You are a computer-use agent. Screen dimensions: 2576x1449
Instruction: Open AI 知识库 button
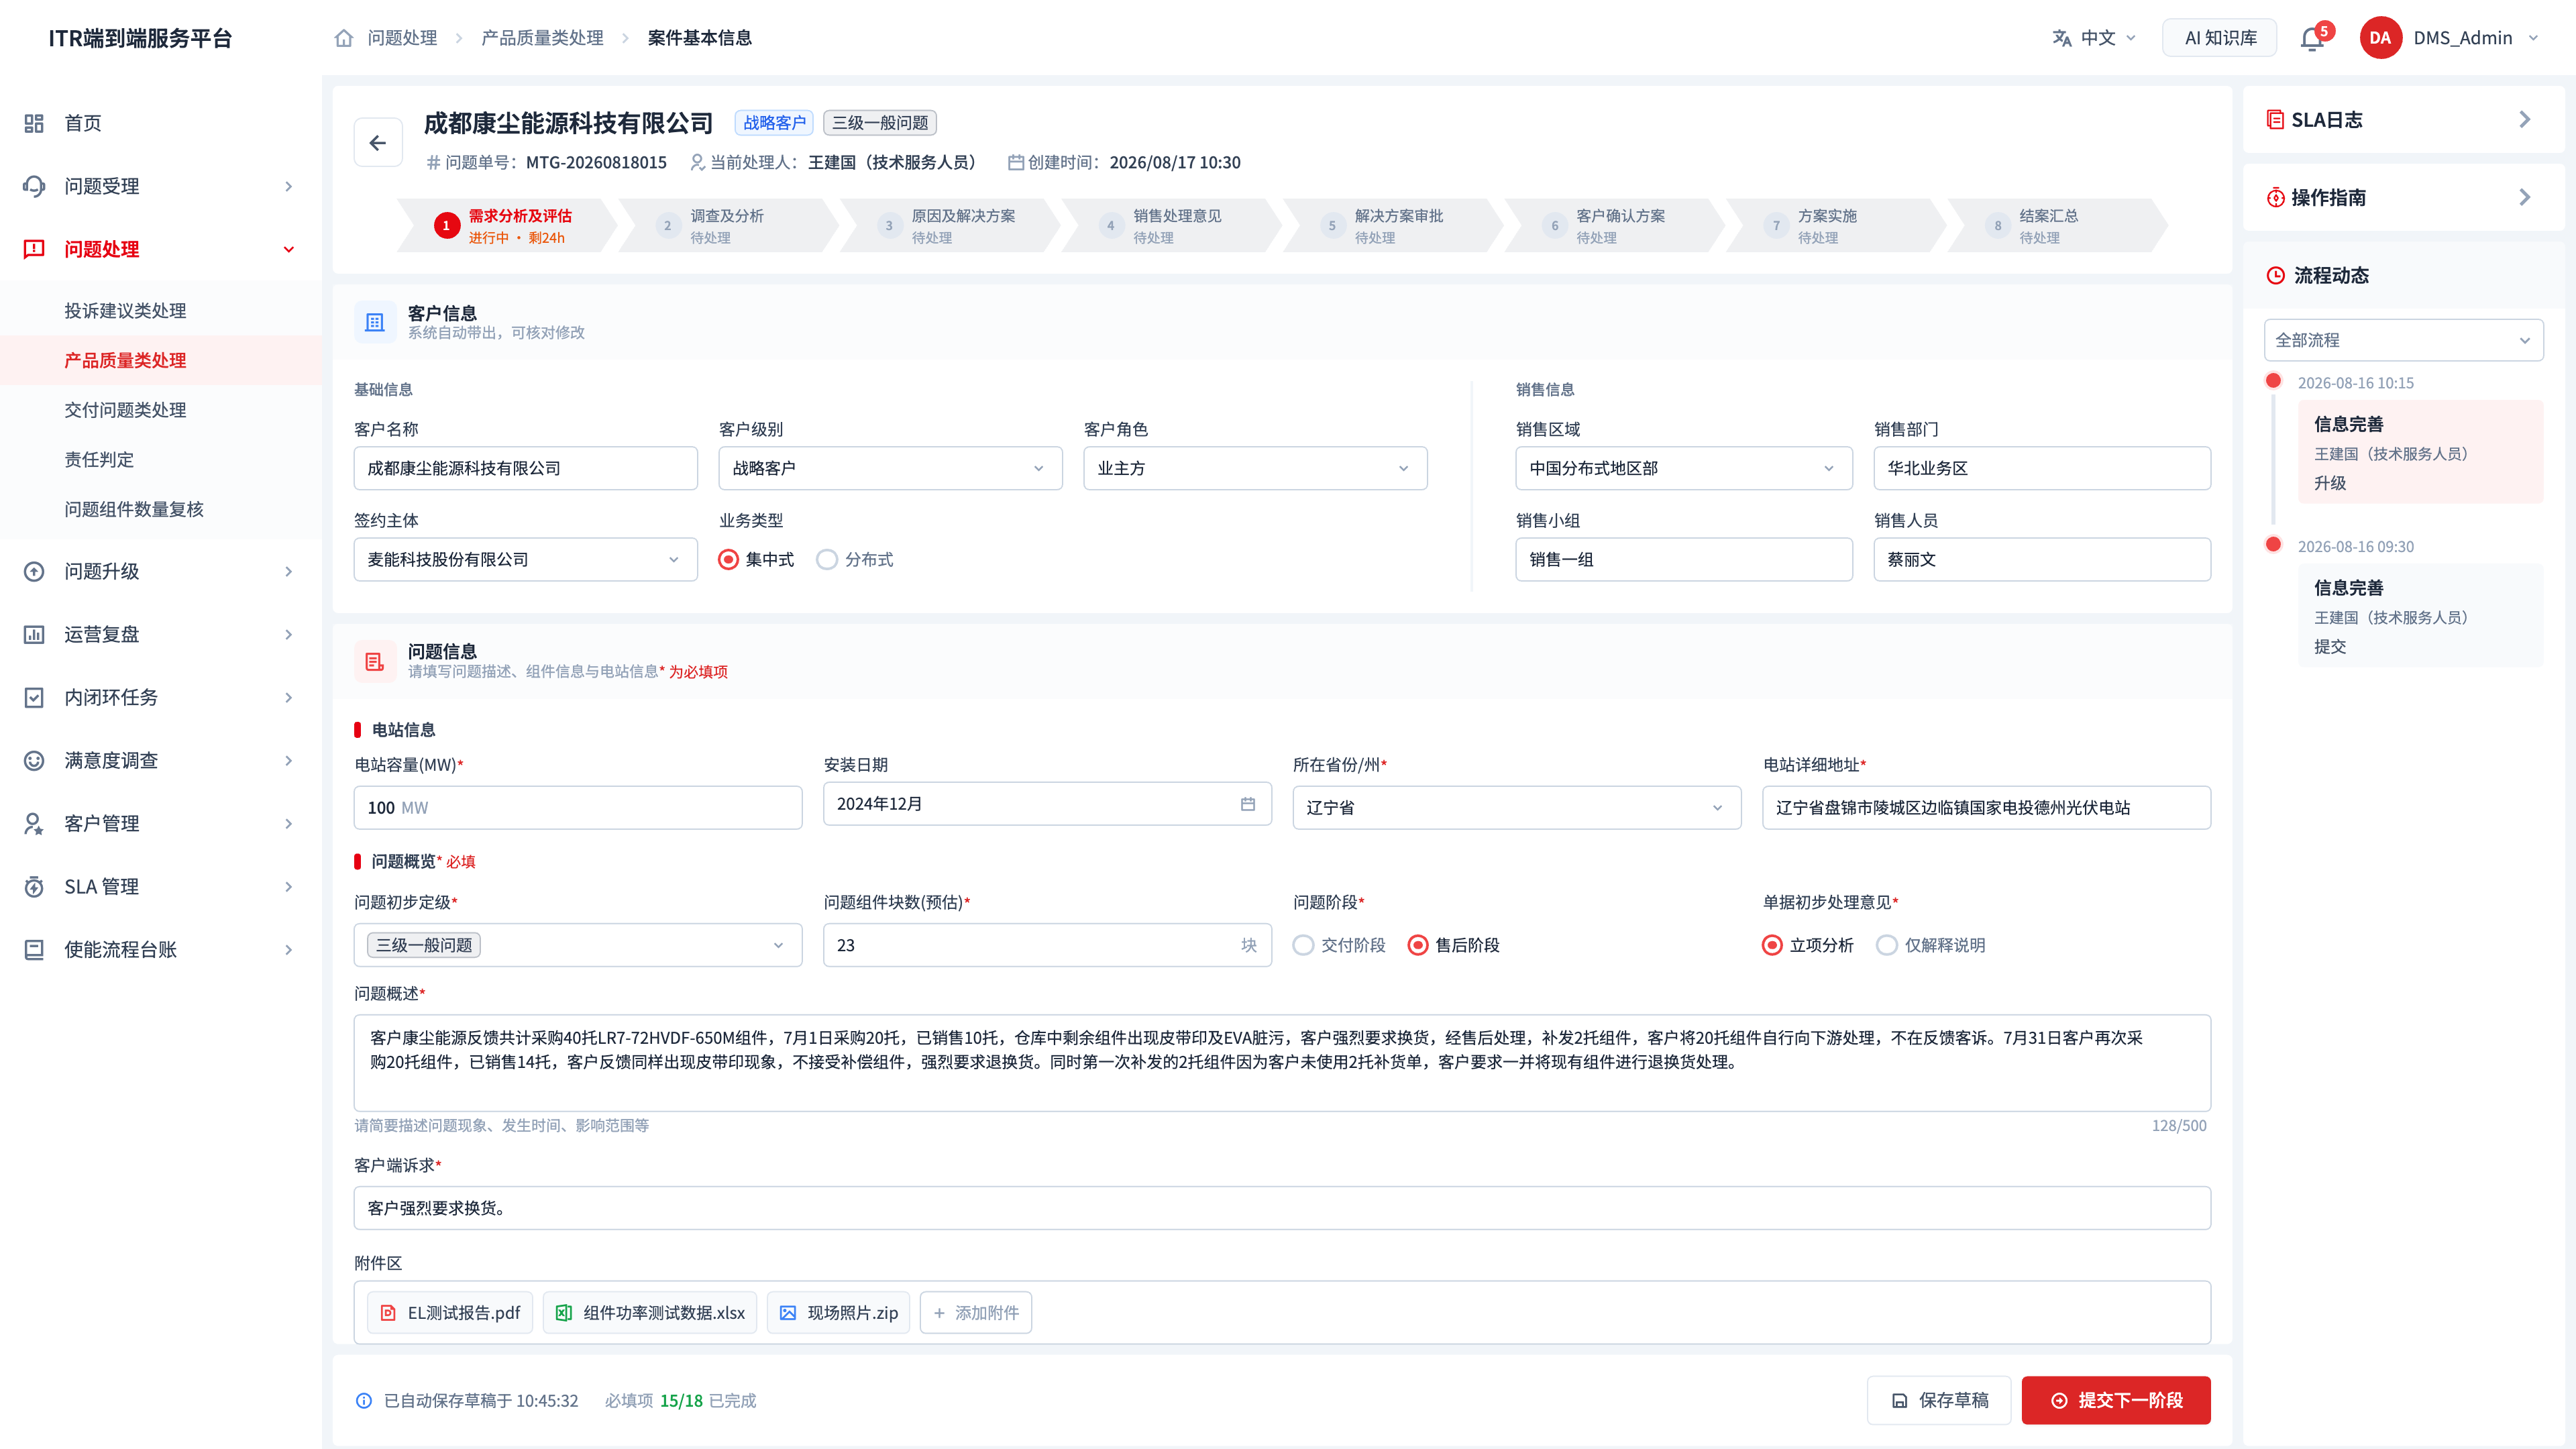tap(2220, 38)
